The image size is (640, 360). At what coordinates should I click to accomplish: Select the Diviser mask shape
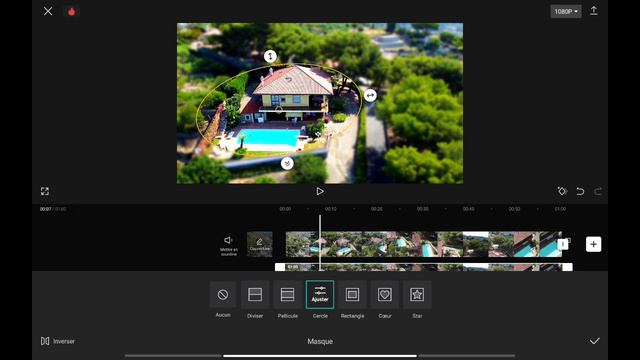point(255,299)
